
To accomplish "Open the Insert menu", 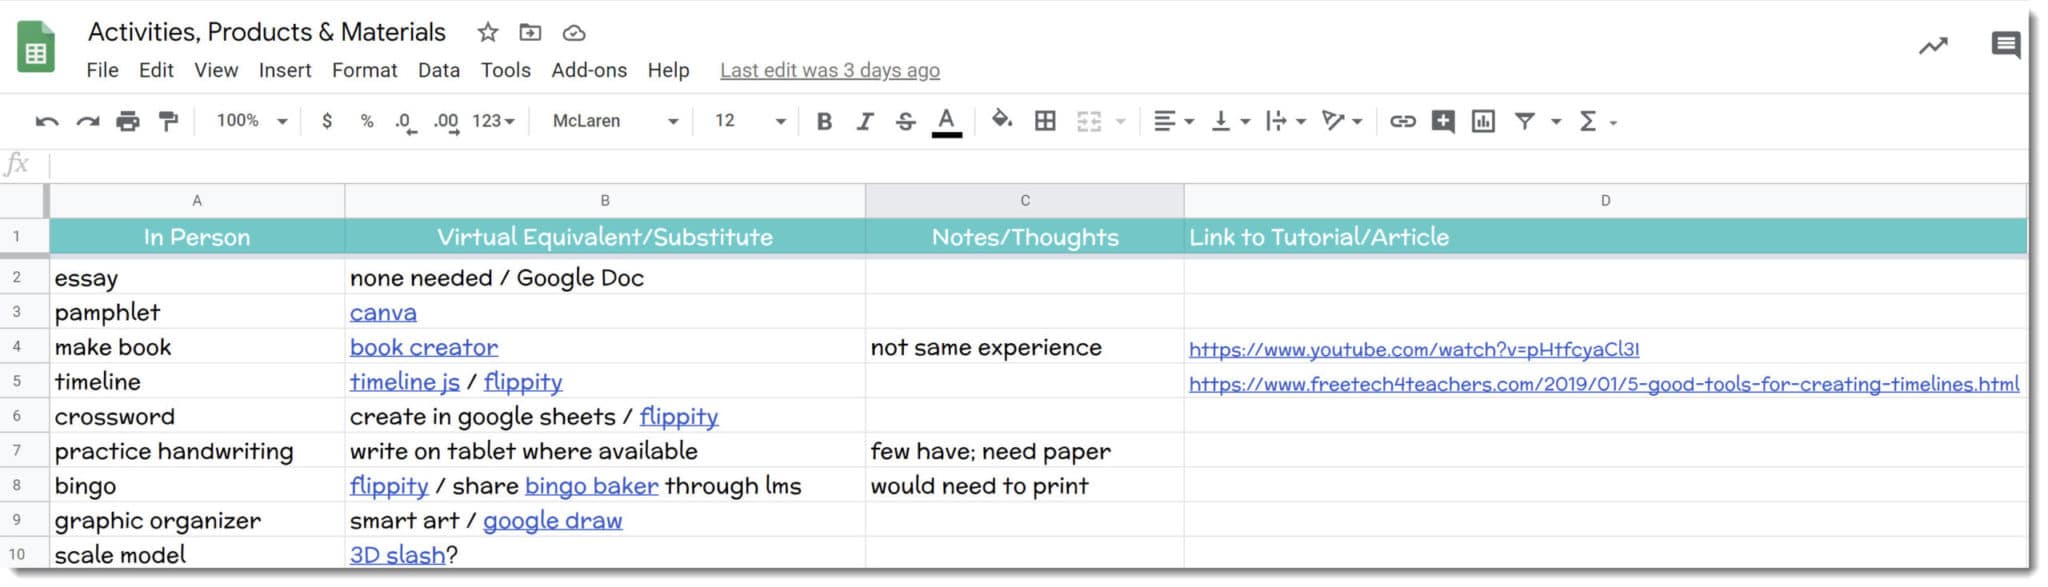I will [x=285, y=70].
